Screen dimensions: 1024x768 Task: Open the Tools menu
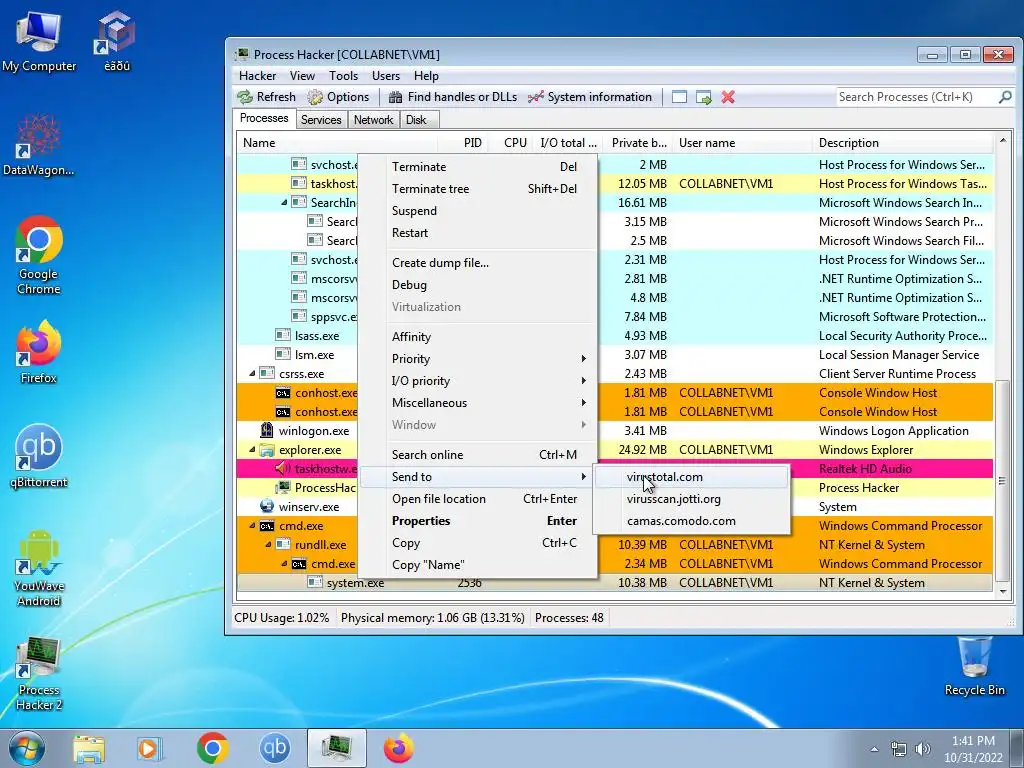point(343,76)
